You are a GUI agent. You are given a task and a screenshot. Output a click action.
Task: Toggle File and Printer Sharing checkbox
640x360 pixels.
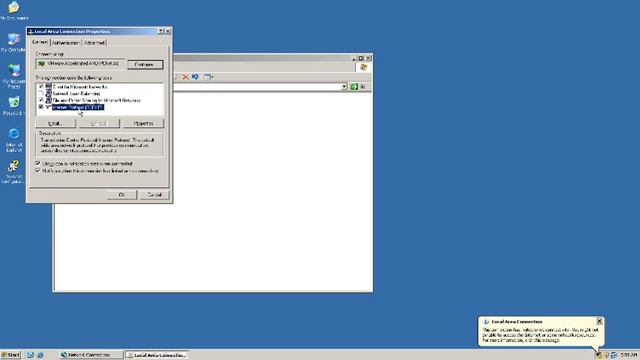tap(41, 100)
